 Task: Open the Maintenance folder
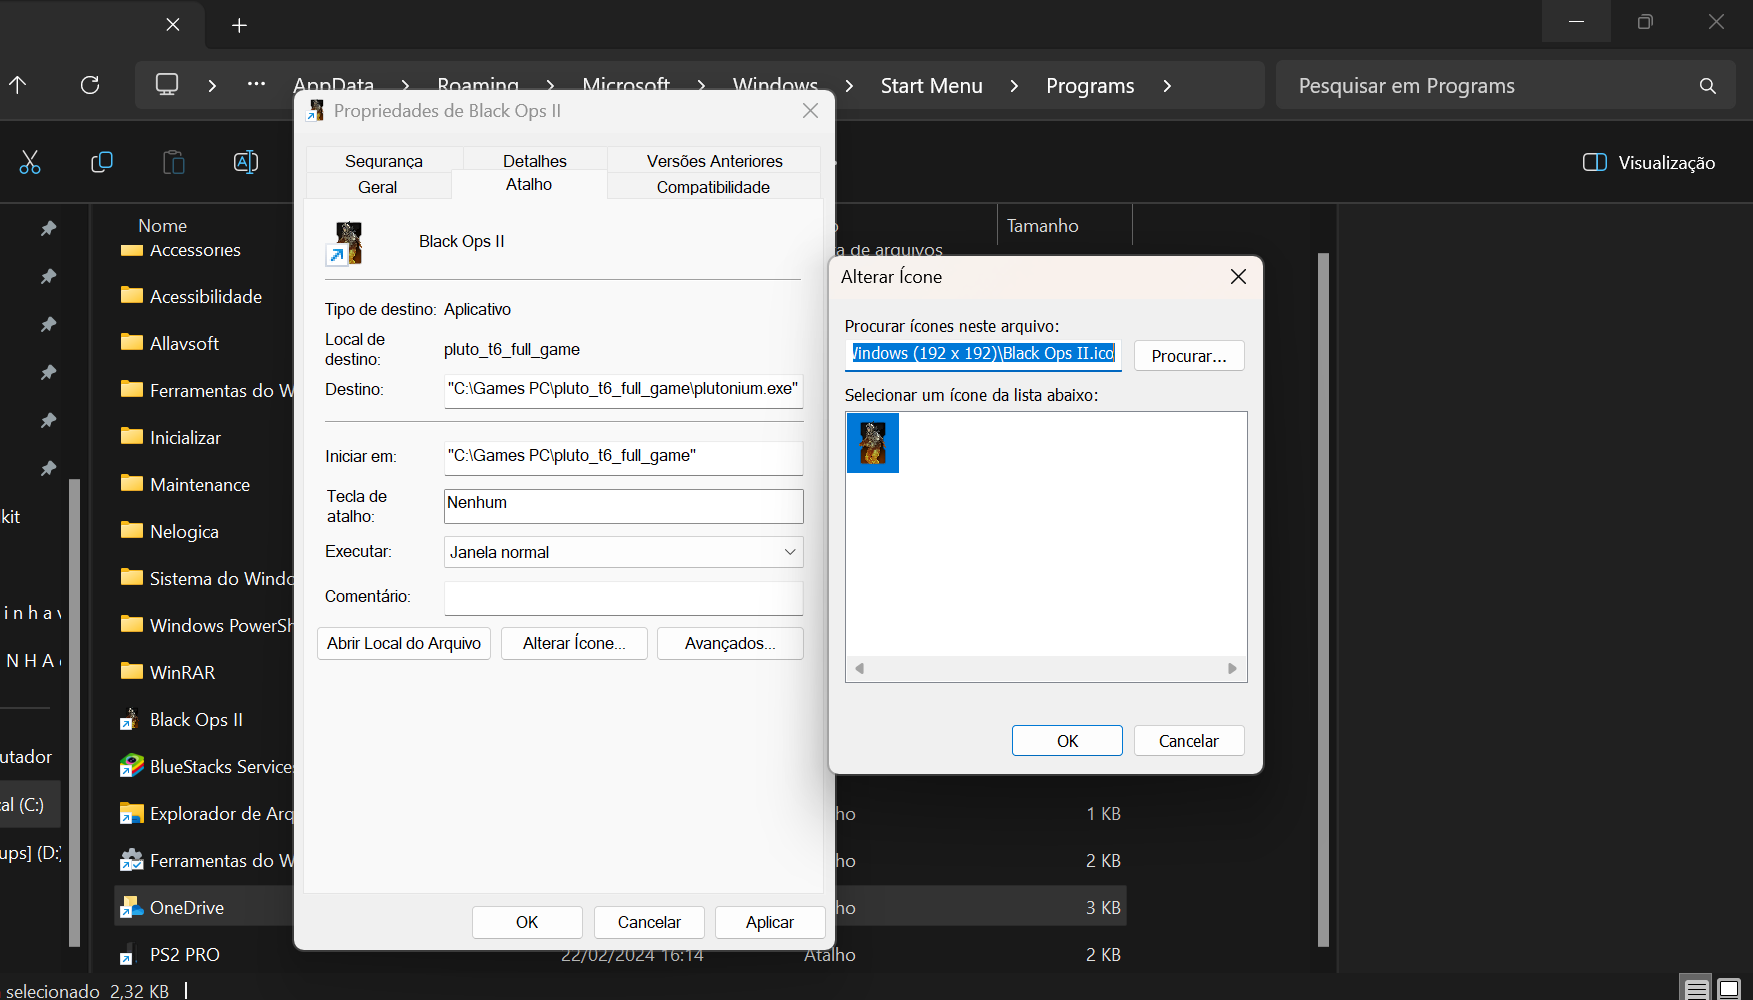tap(200, 485)
